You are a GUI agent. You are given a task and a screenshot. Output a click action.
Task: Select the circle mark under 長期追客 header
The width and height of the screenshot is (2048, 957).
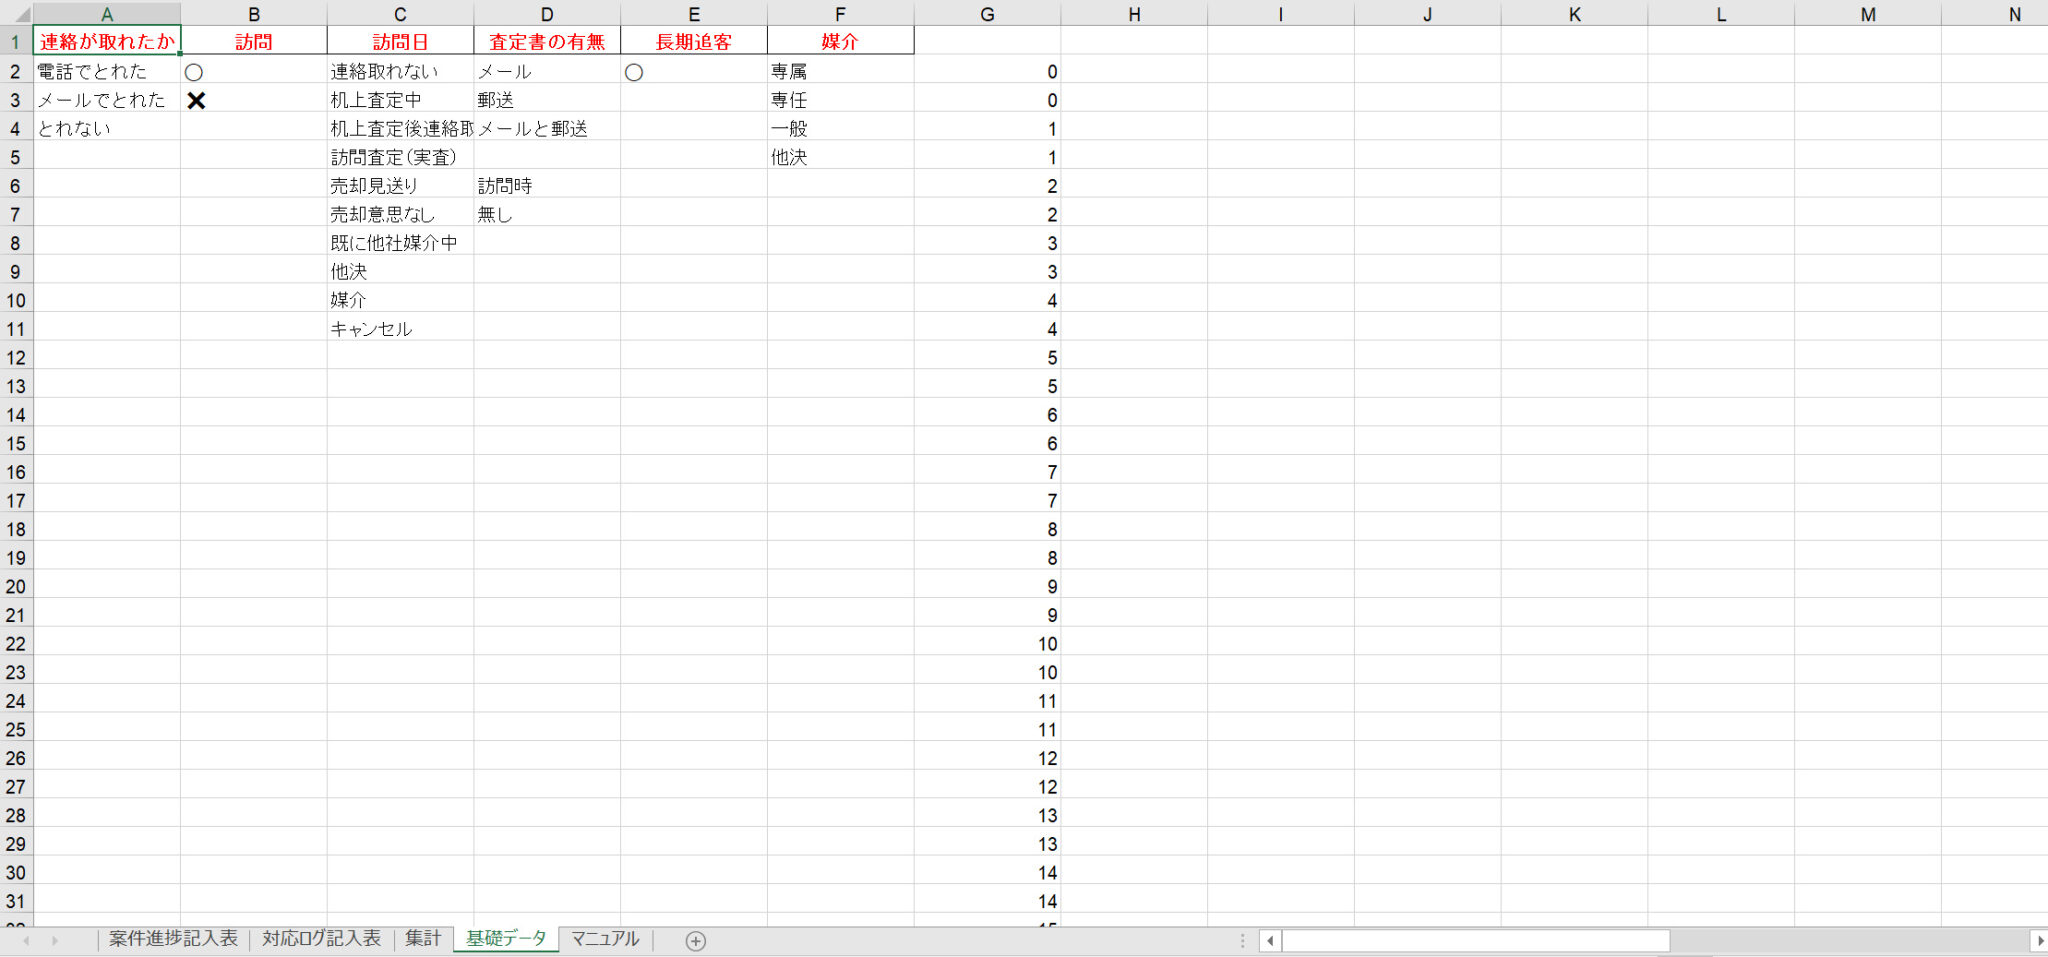pos(634,72)
